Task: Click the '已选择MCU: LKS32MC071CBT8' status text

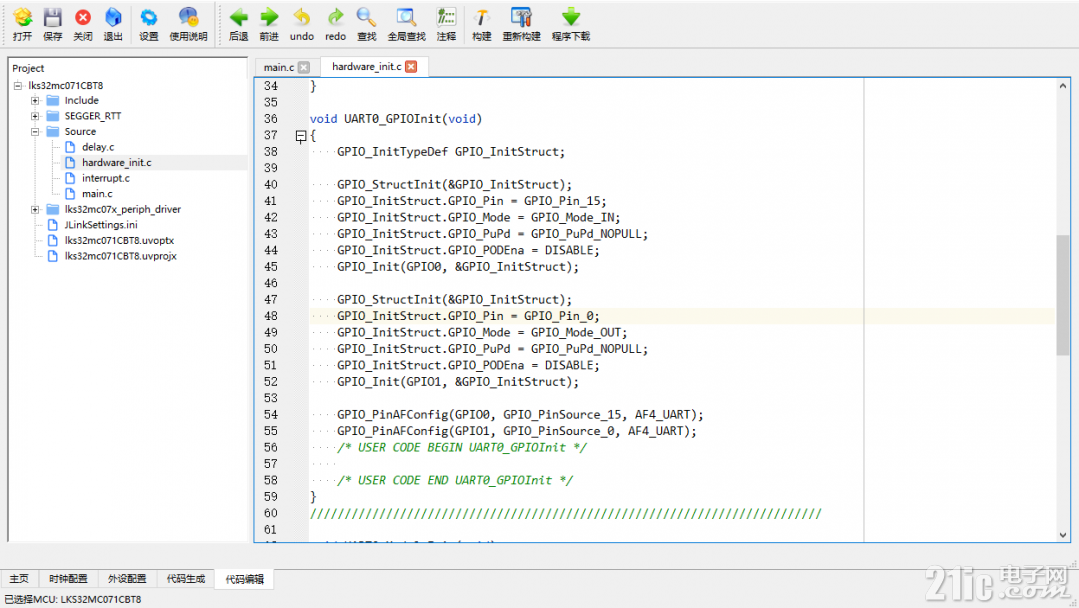Action: tap(72, 599)
